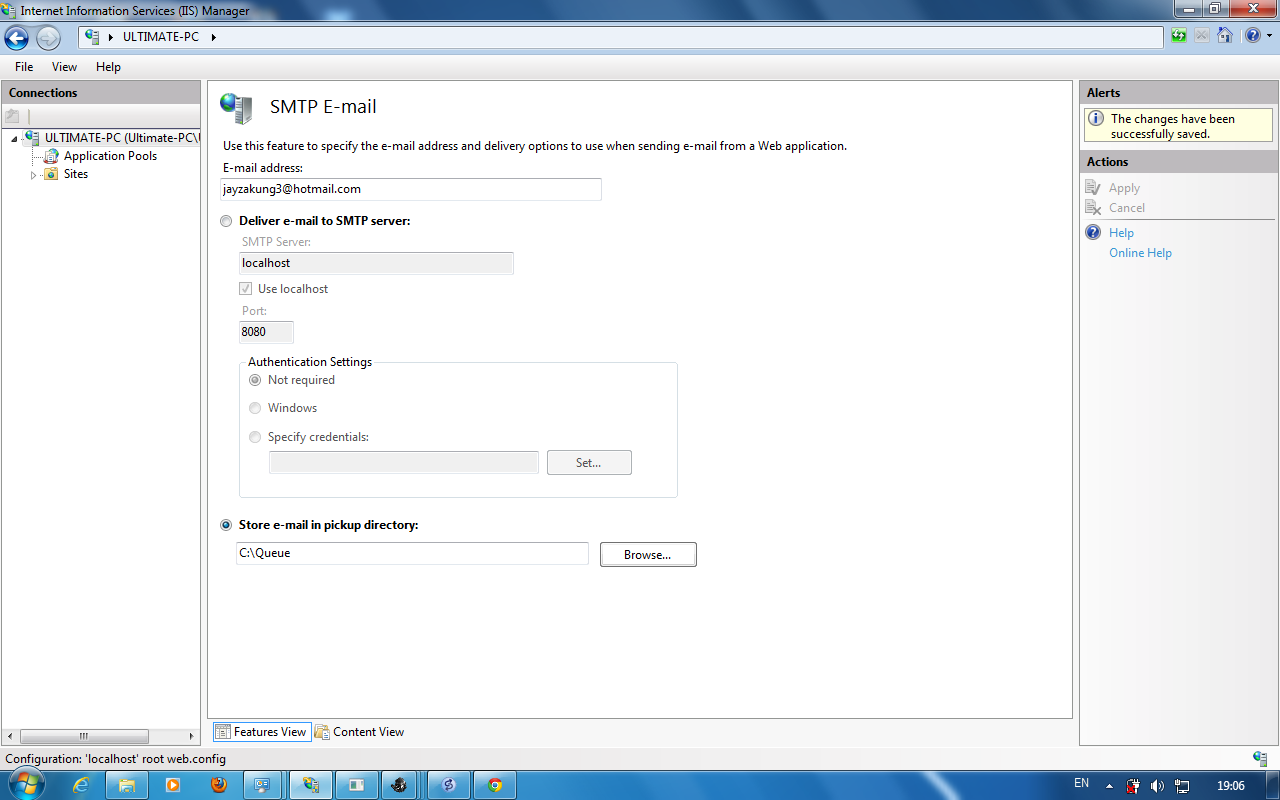Click the EN language indicator
The width and height of the screenshot is (1280, 800).
click(x=1081, y=784)
